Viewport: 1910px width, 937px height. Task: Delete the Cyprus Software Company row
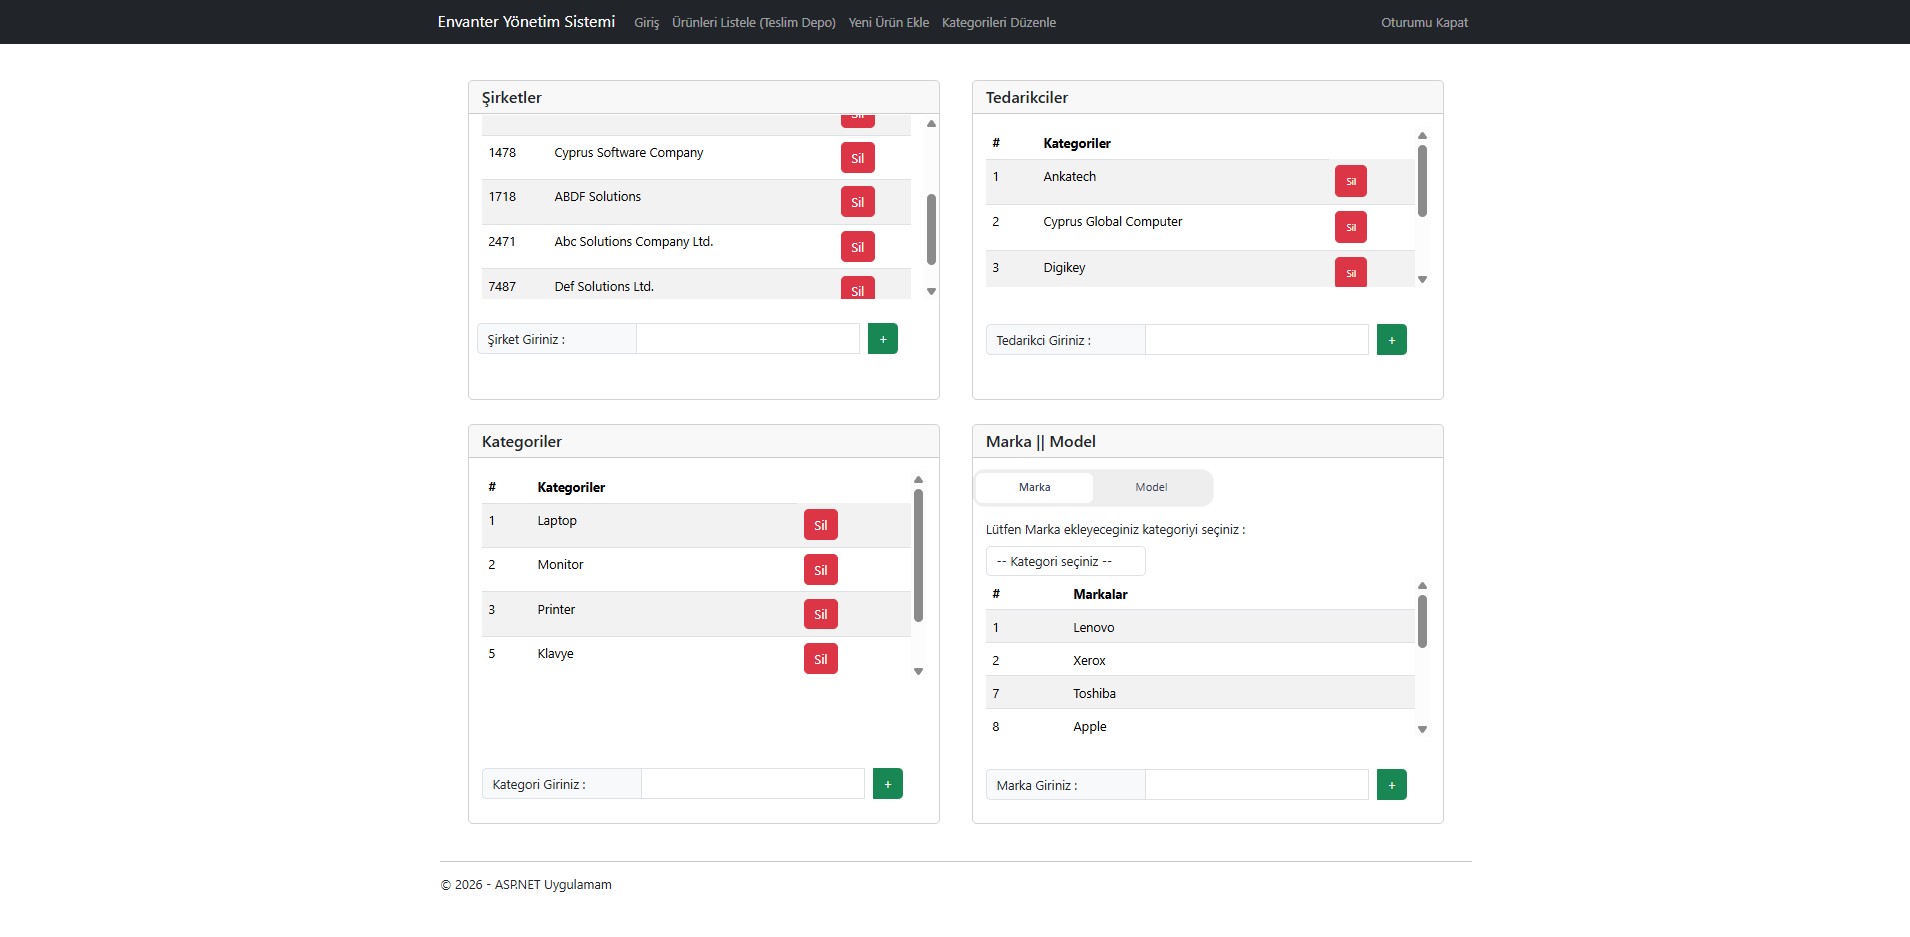coord(857,158)
